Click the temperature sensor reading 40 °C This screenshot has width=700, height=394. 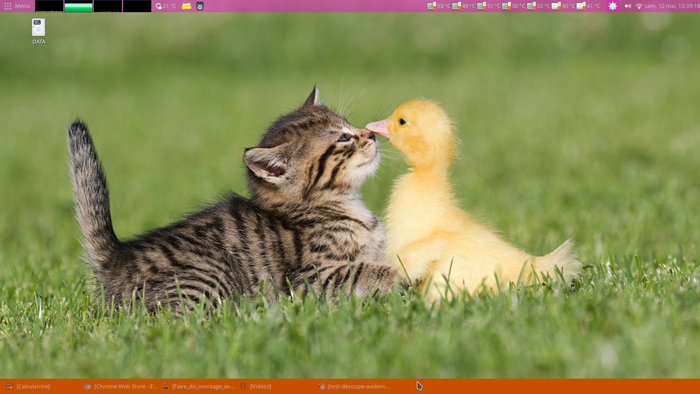click(563, 6)
